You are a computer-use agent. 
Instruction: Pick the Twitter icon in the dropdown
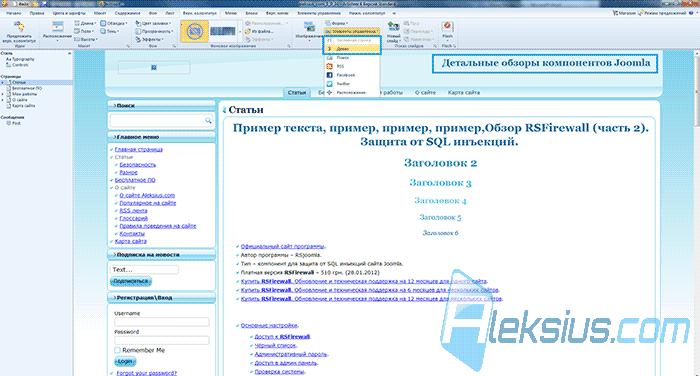[x=329, y=84]
